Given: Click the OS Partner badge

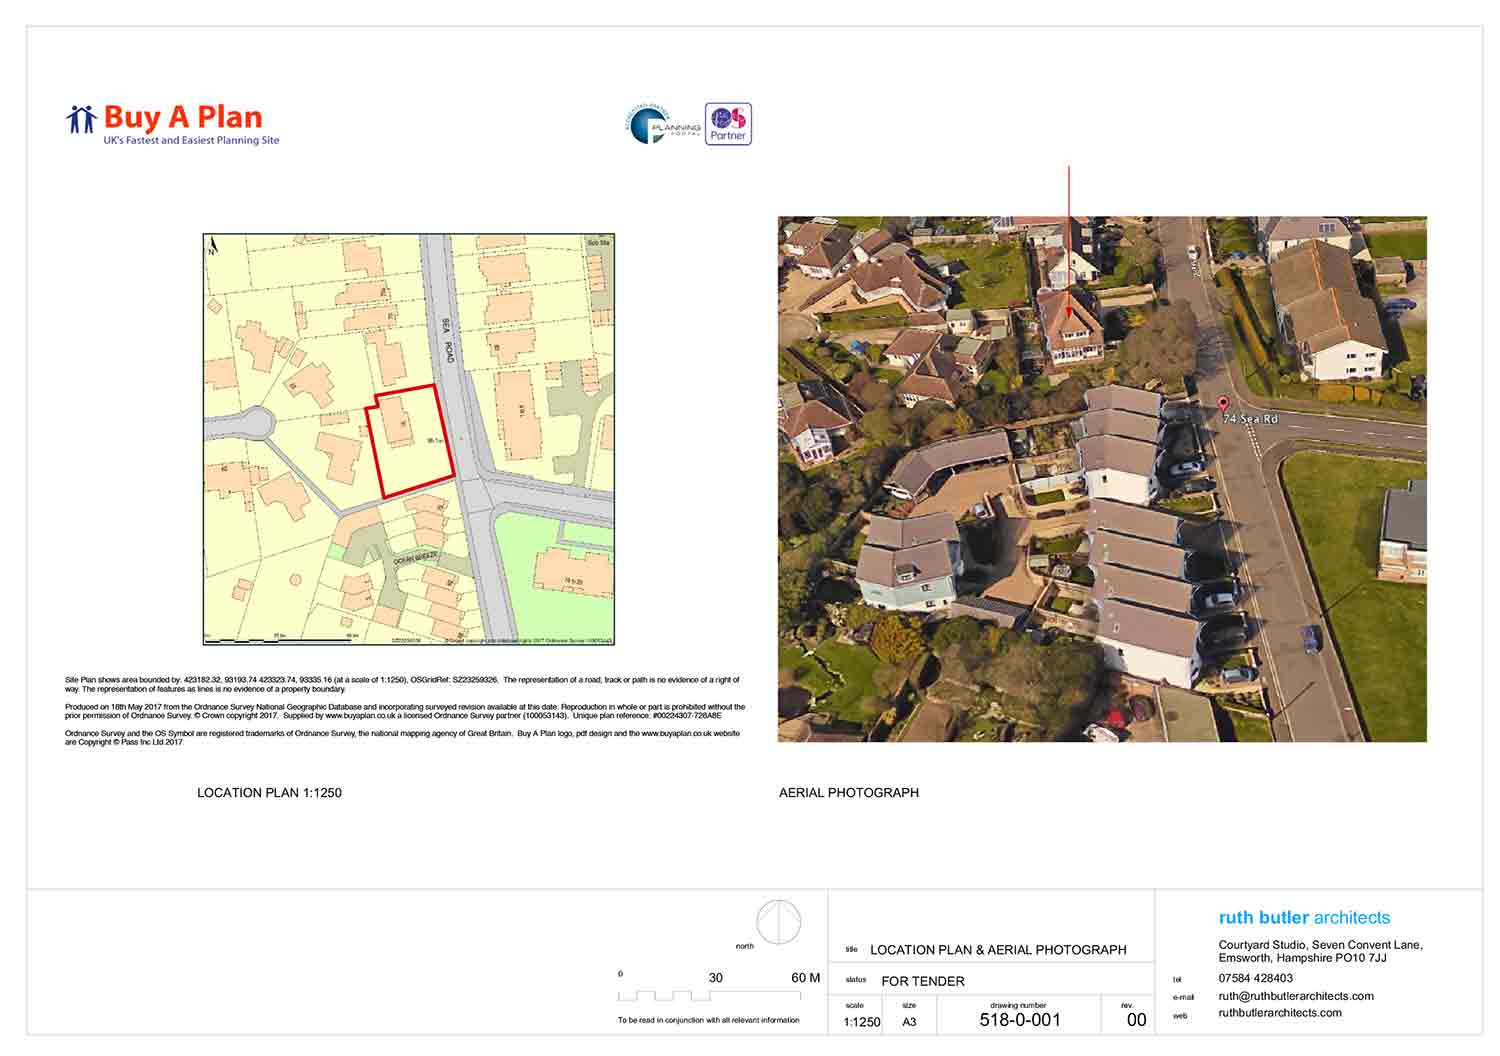Looking at the screenshot, I should click(x=728, y=124).
